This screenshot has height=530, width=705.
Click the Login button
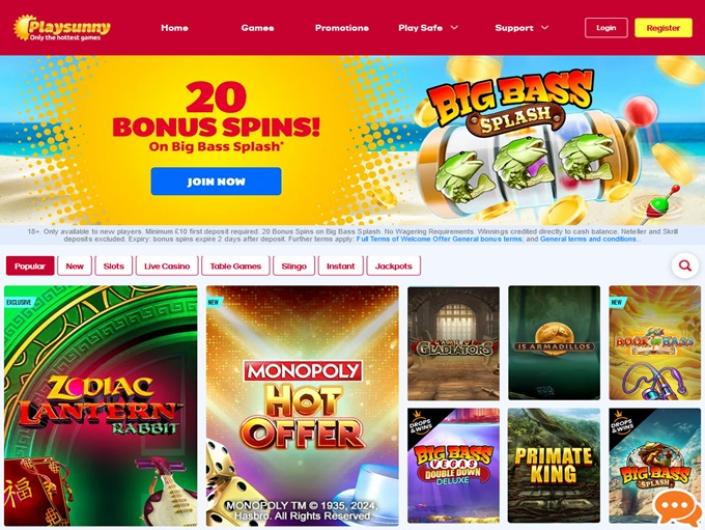coord(606,28)
